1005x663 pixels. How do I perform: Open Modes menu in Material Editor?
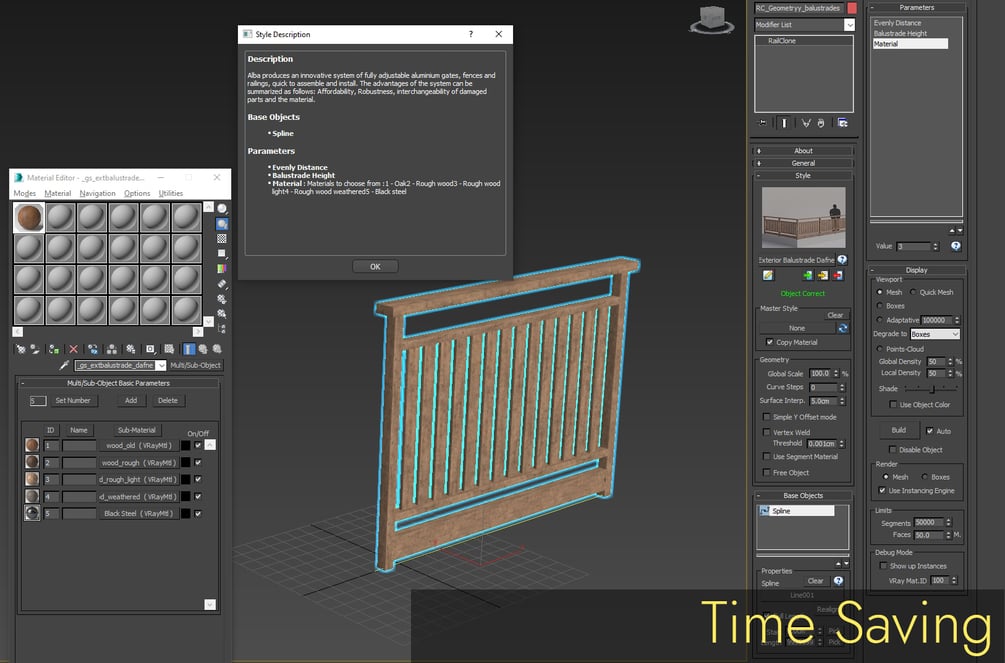tap(24, 193)
